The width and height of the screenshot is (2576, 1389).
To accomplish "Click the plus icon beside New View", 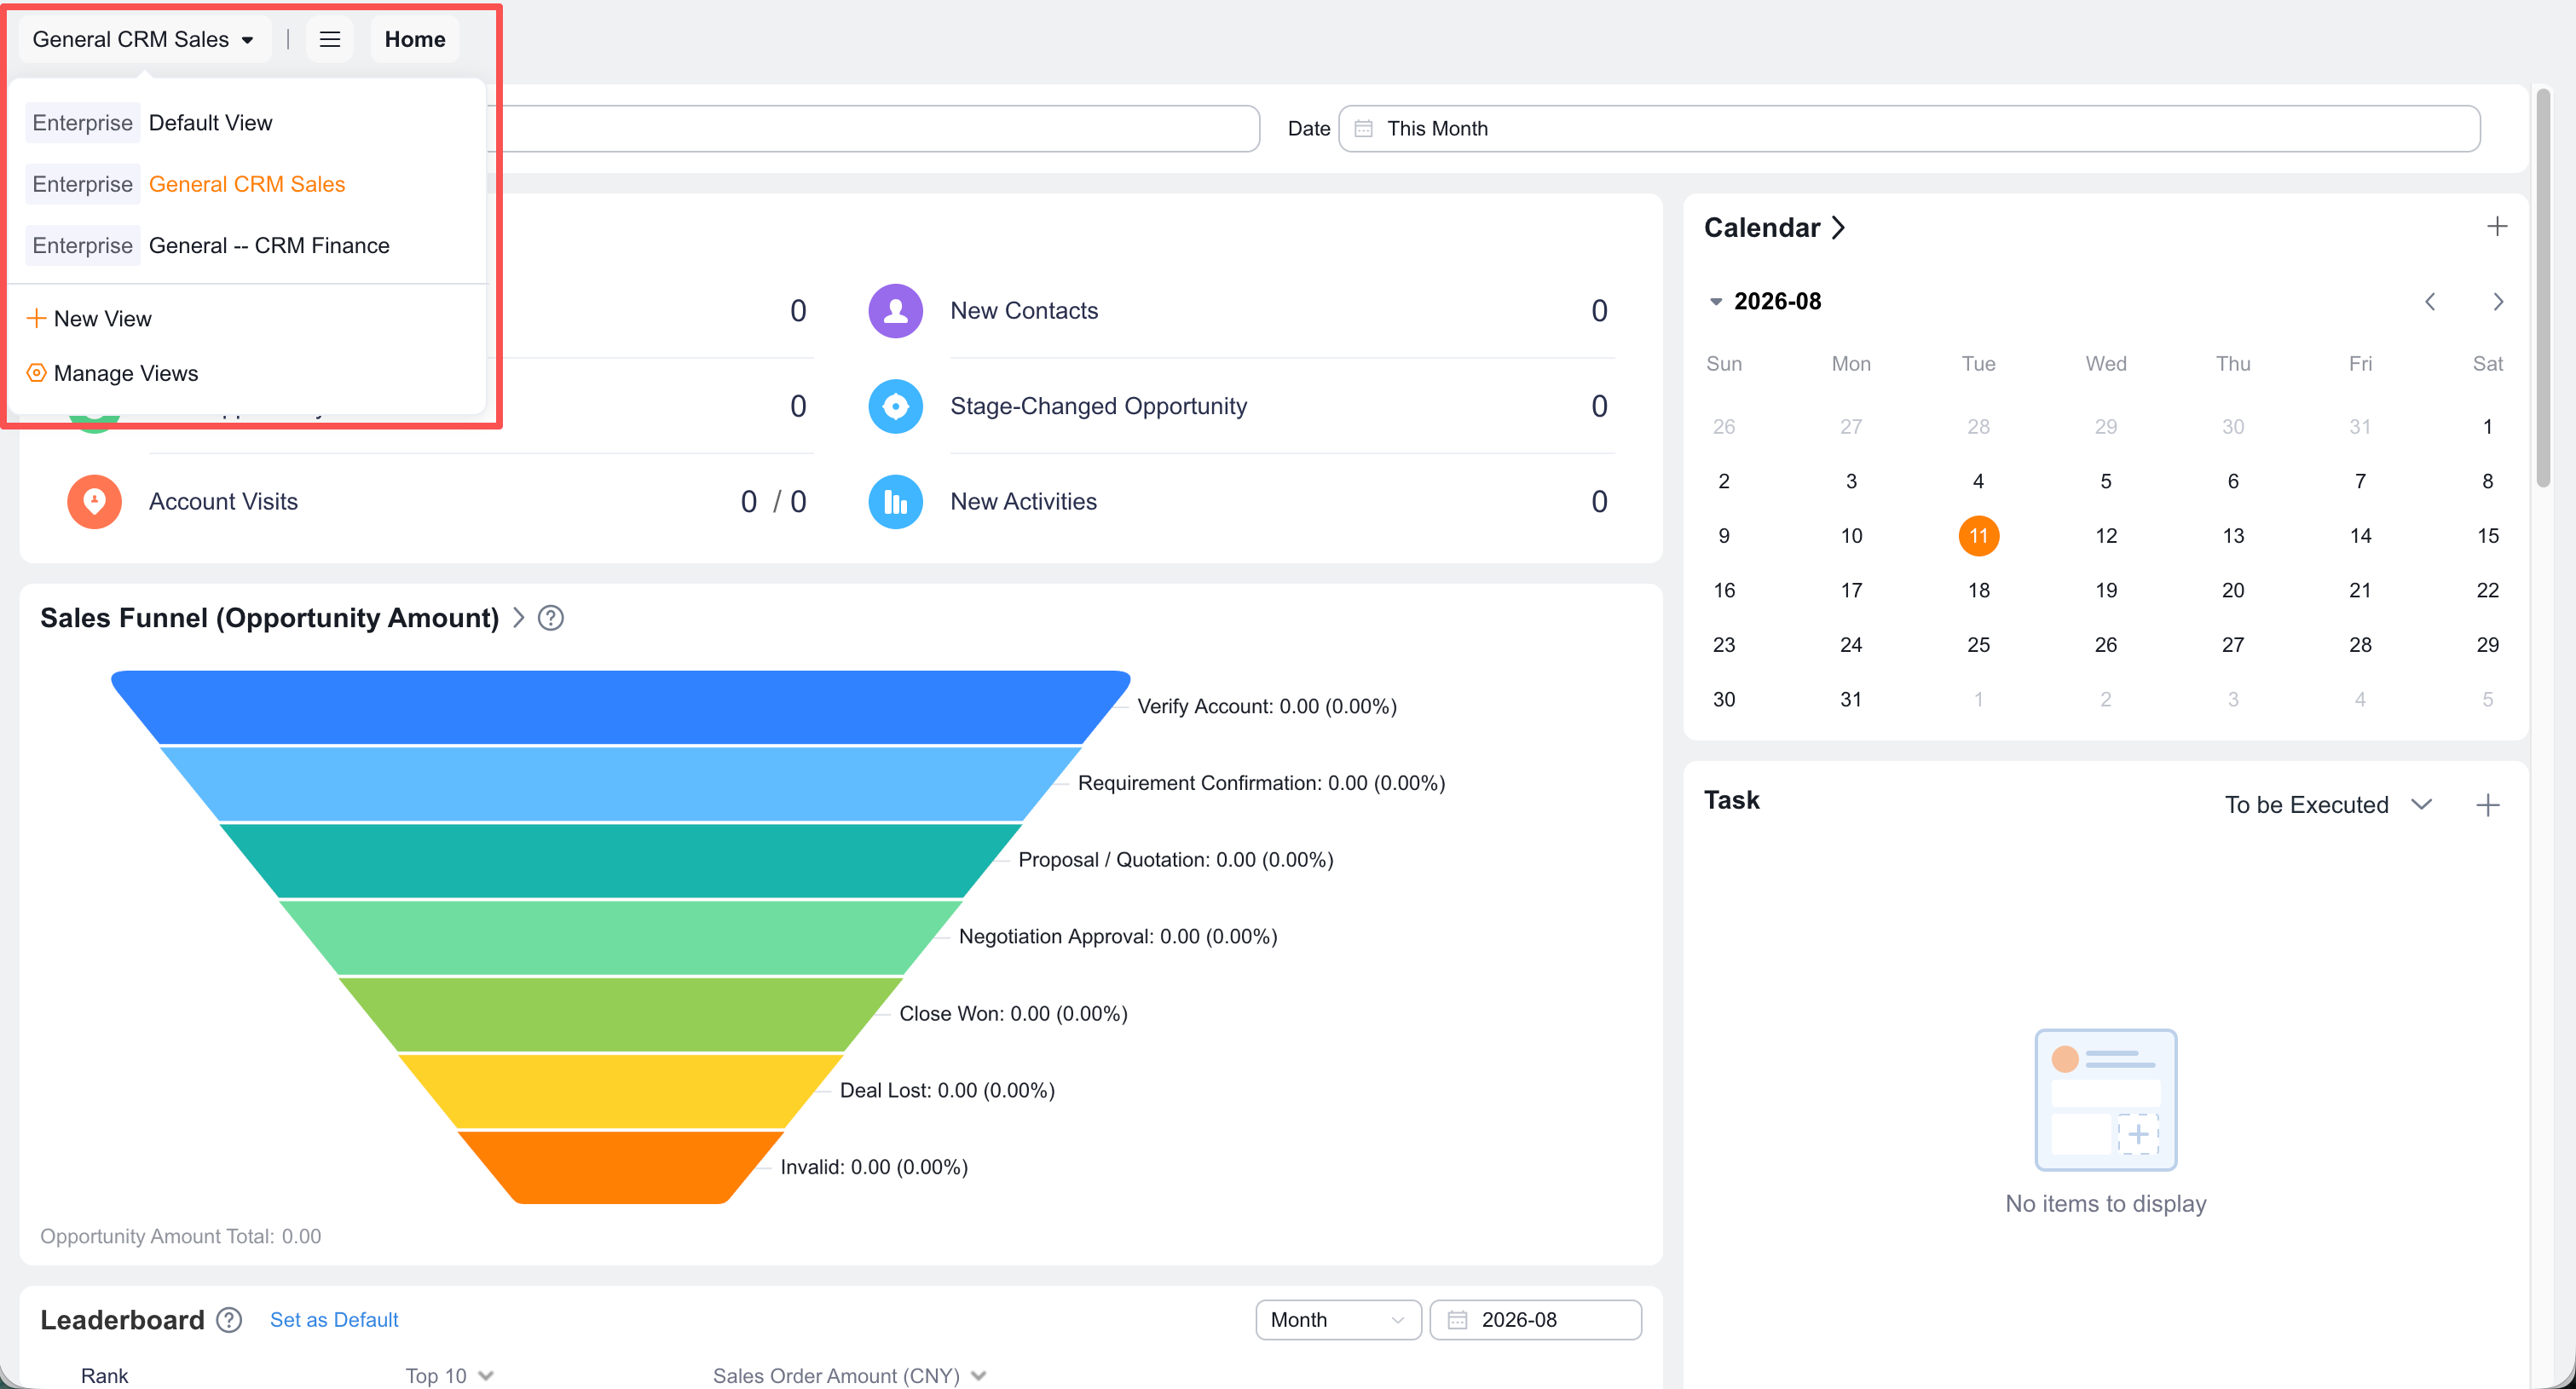I will [36, 318].
